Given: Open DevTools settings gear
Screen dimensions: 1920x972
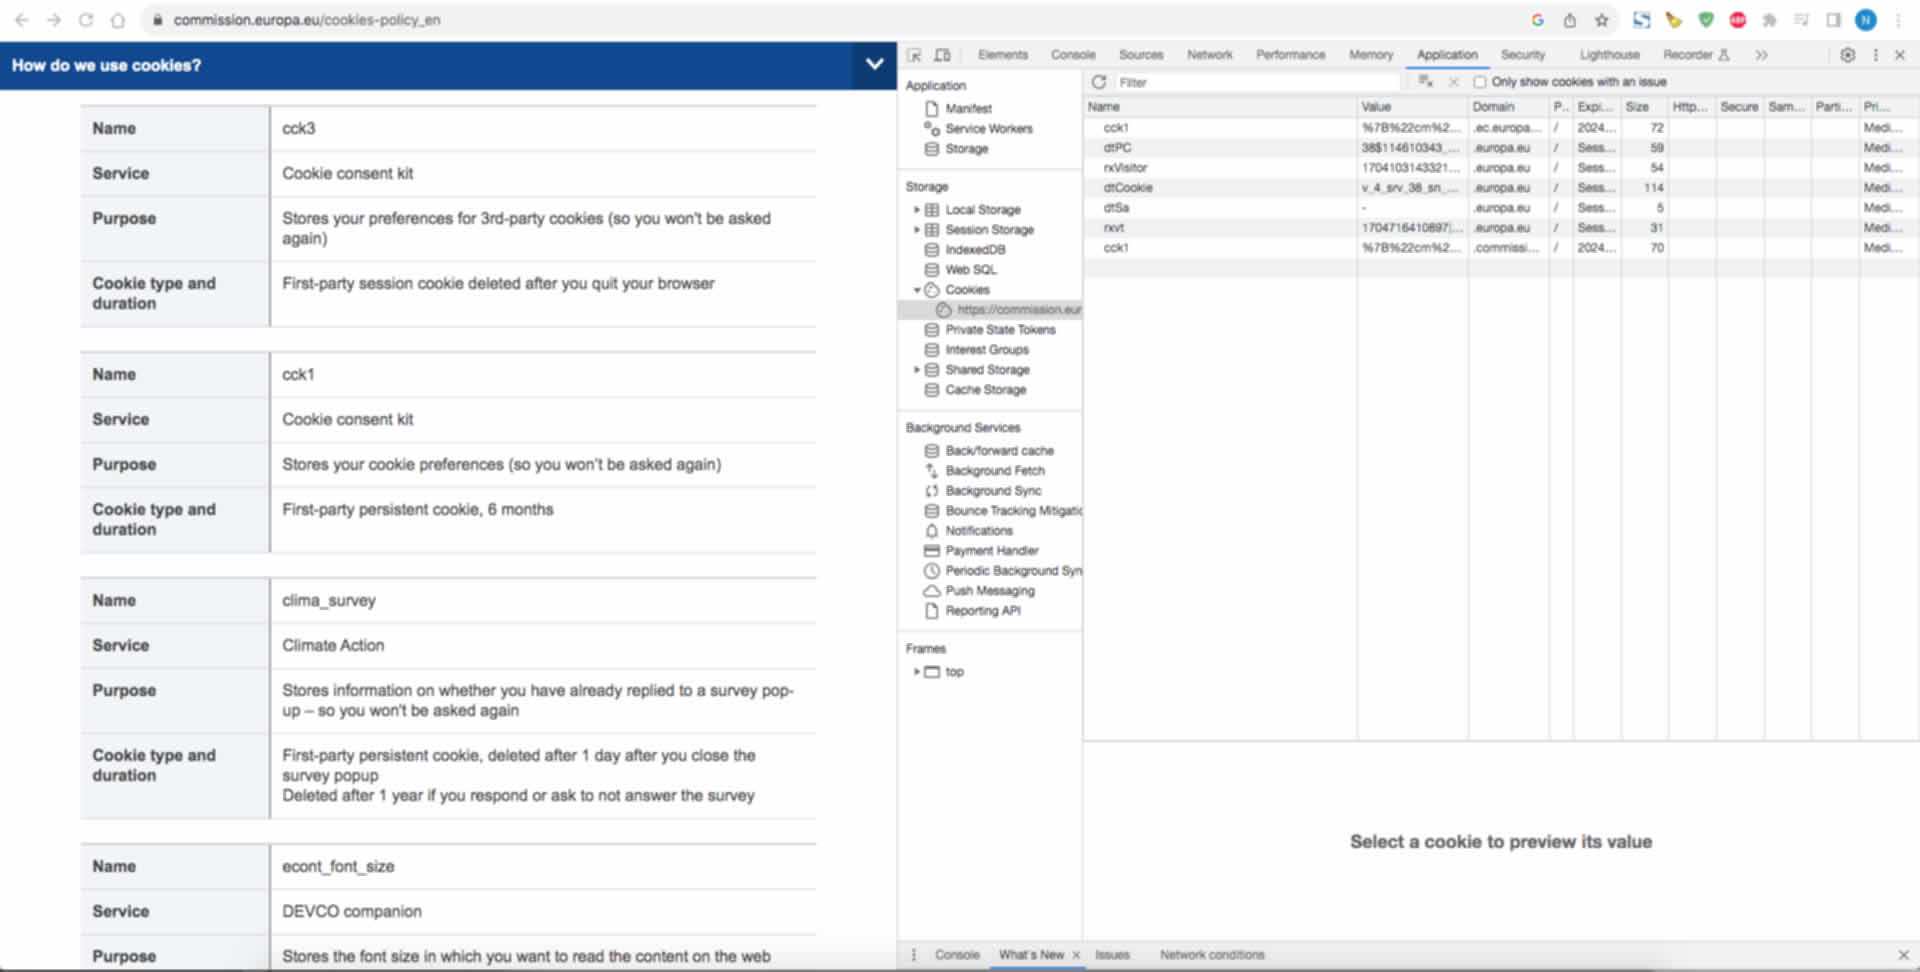Looking at the screenshot, I should [x=1848, y=55].
